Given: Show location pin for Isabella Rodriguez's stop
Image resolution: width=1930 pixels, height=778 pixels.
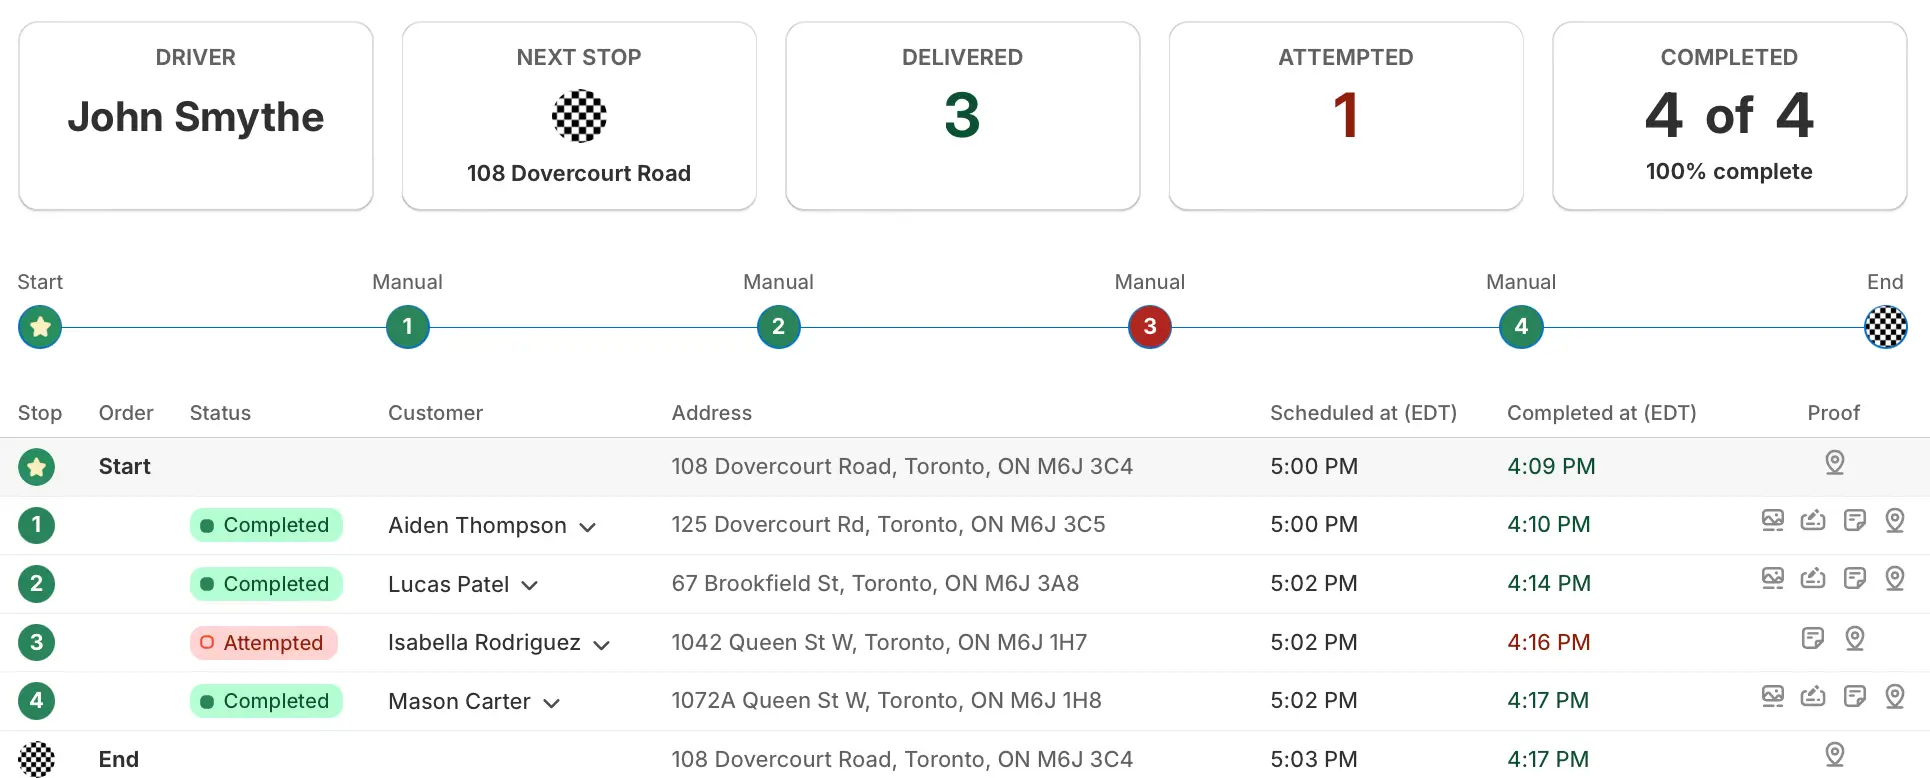Looking at the screenshot, I should click(x=1854, y=638).
